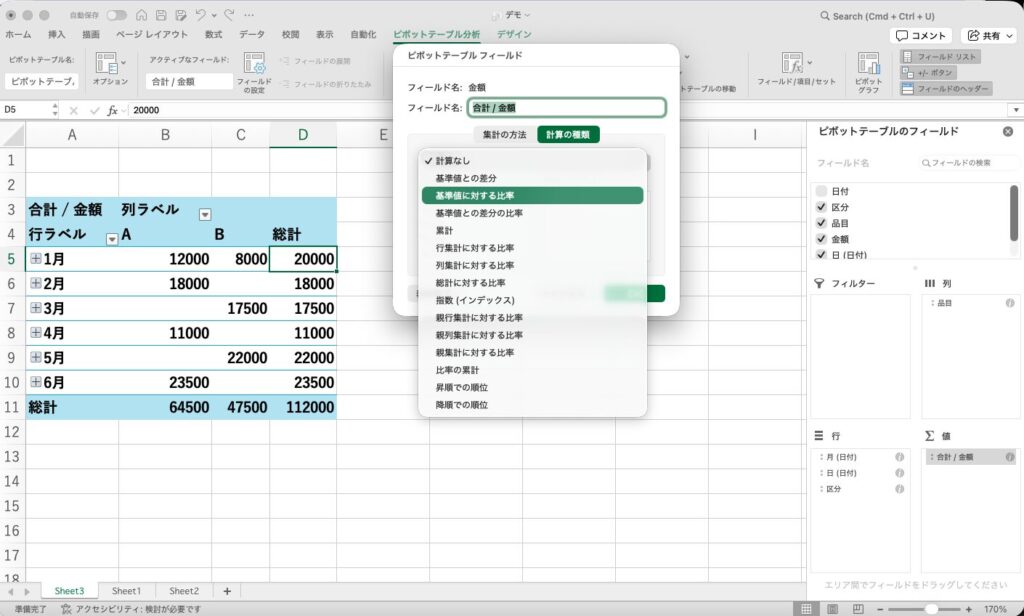Viewport: 1024px width, 616px height.
Task: Expand the 6月 row group
Action: (36, 382)
